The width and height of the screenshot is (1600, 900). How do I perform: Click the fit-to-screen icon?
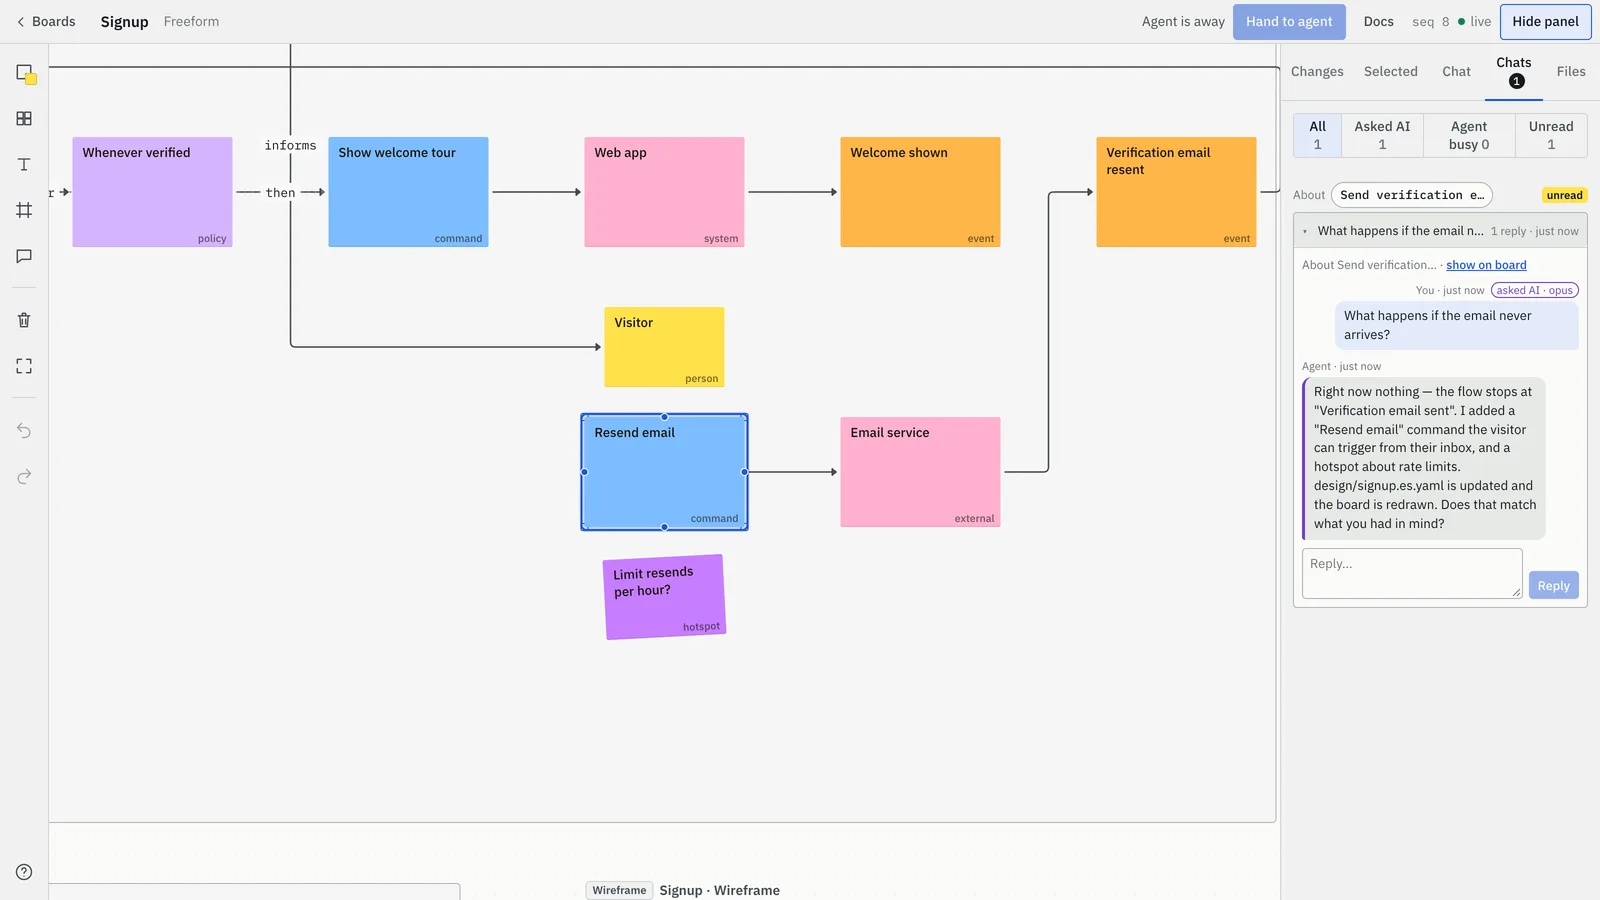pyautogui.click(x=24, y=366)
